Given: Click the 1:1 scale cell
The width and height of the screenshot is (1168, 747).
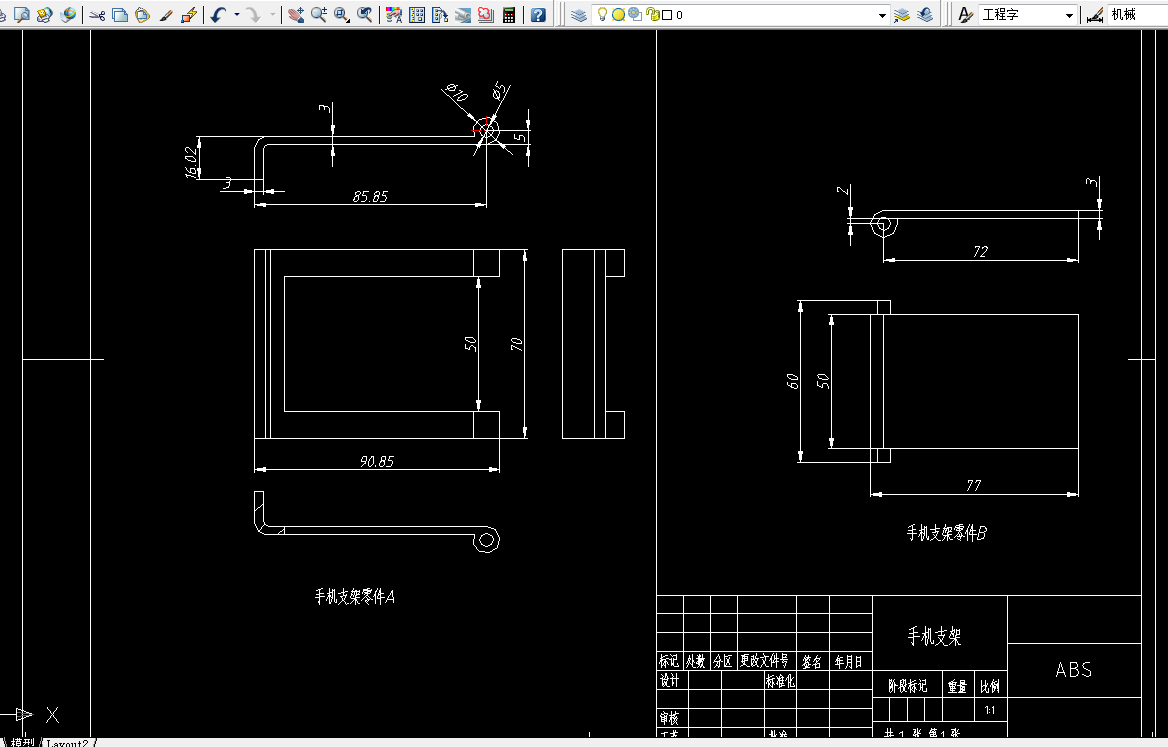Looking at the screenshot, I should pyautogui.click(x=990, y=710).
